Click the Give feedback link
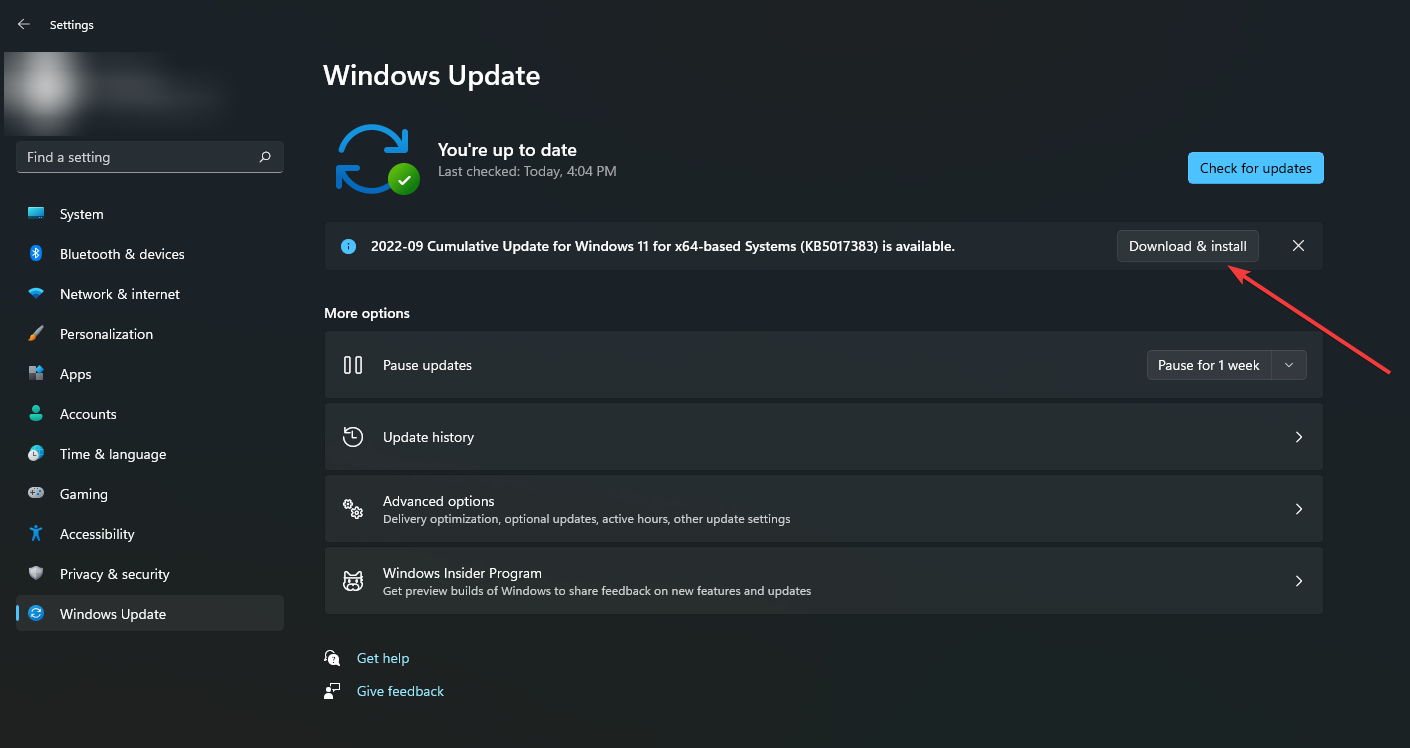The height and width of the screenshot is (748, 1410). pos(399,690)
